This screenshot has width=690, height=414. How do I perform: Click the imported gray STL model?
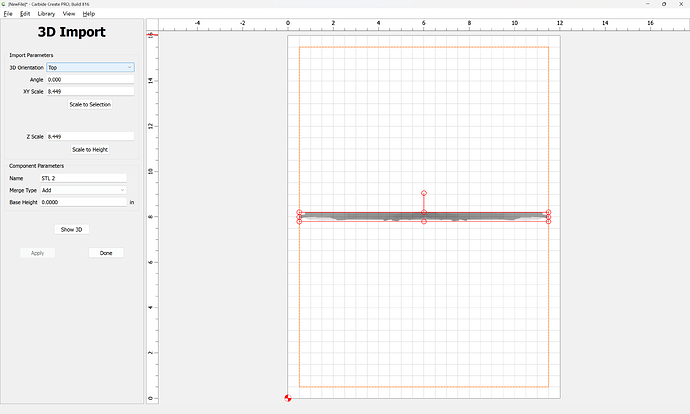coord(424,217)
